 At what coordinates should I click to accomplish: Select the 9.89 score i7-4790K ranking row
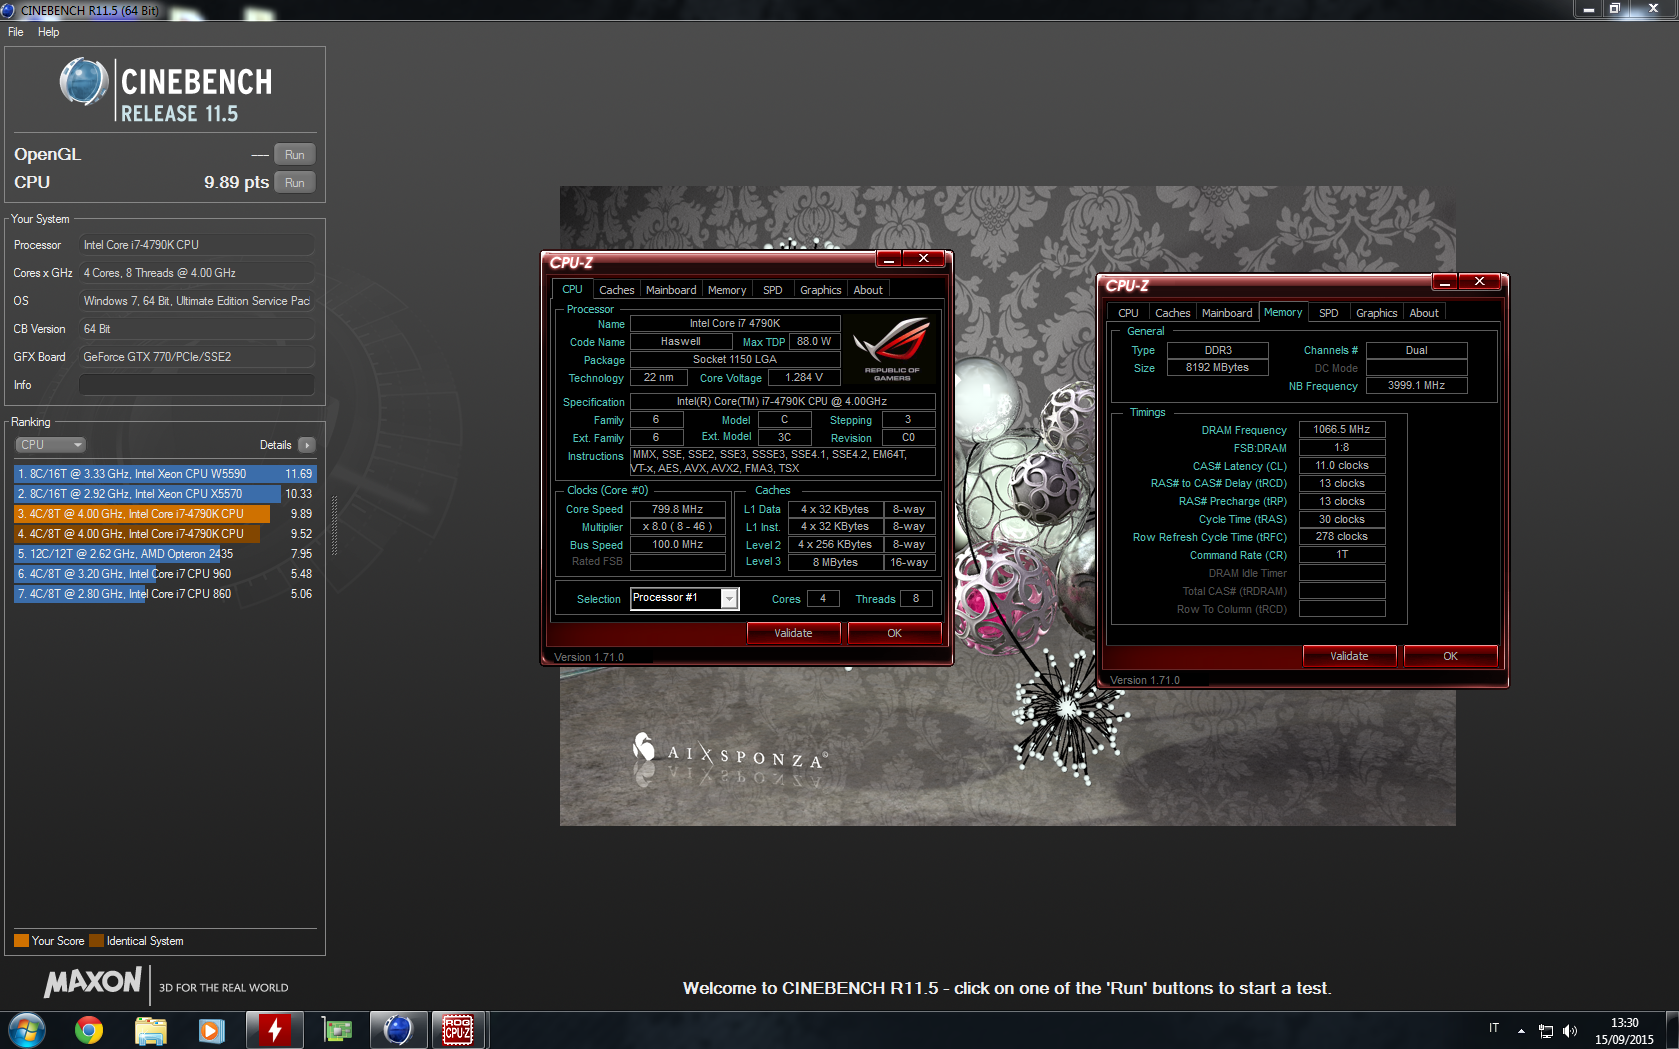point(165,514)
